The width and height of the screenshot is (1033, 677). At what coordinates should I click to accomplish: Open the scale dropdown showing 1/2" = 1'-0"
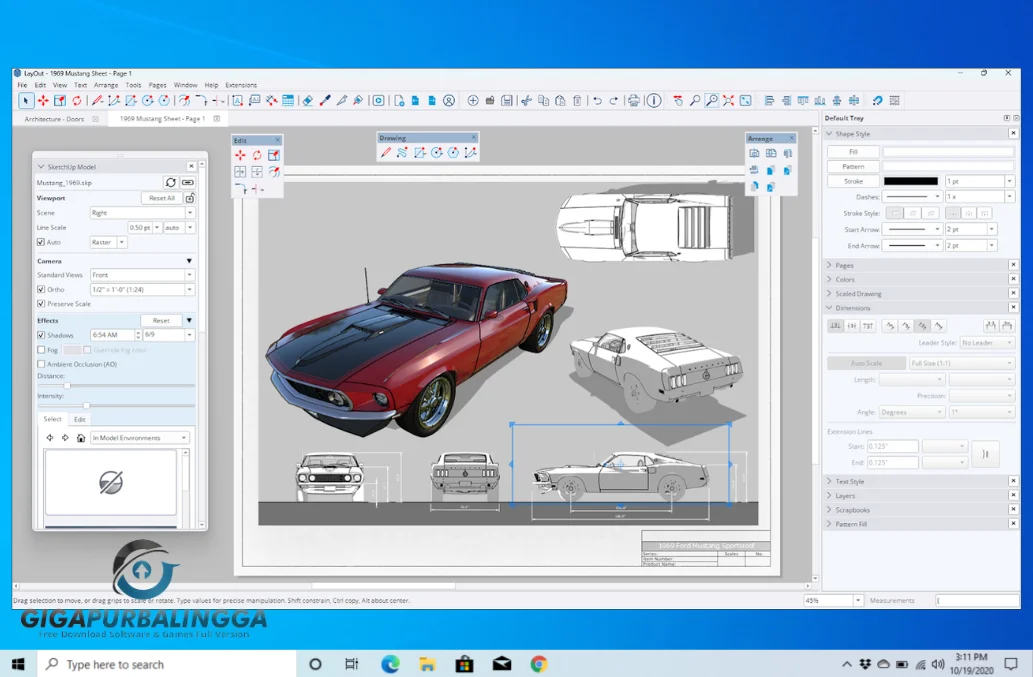[x=142, y=290]
